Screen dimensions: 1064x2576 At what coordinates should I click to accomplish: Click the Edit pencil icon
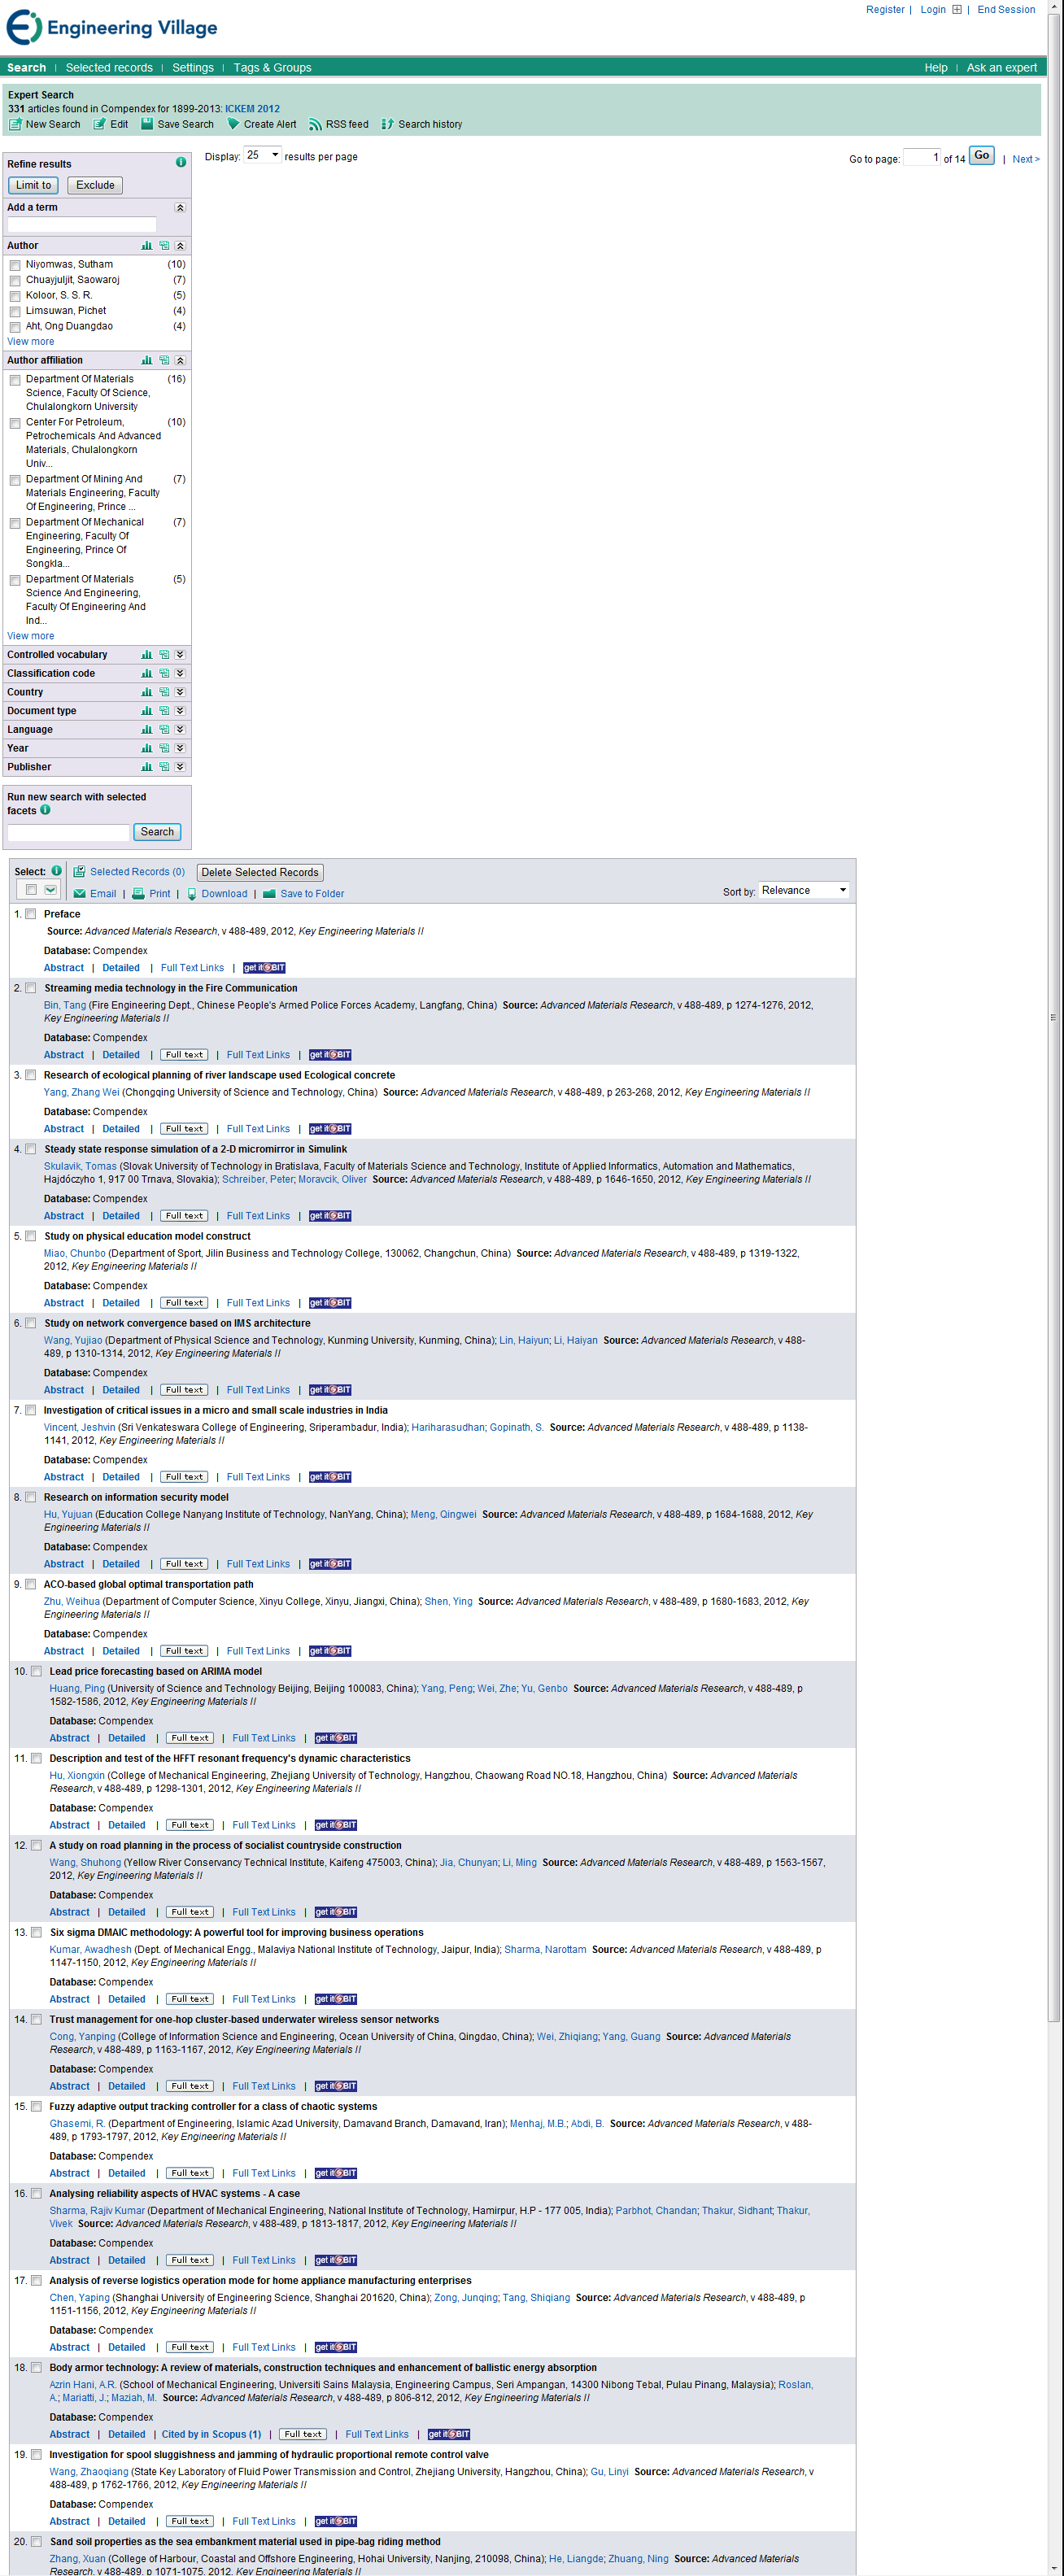pos(99,125)
